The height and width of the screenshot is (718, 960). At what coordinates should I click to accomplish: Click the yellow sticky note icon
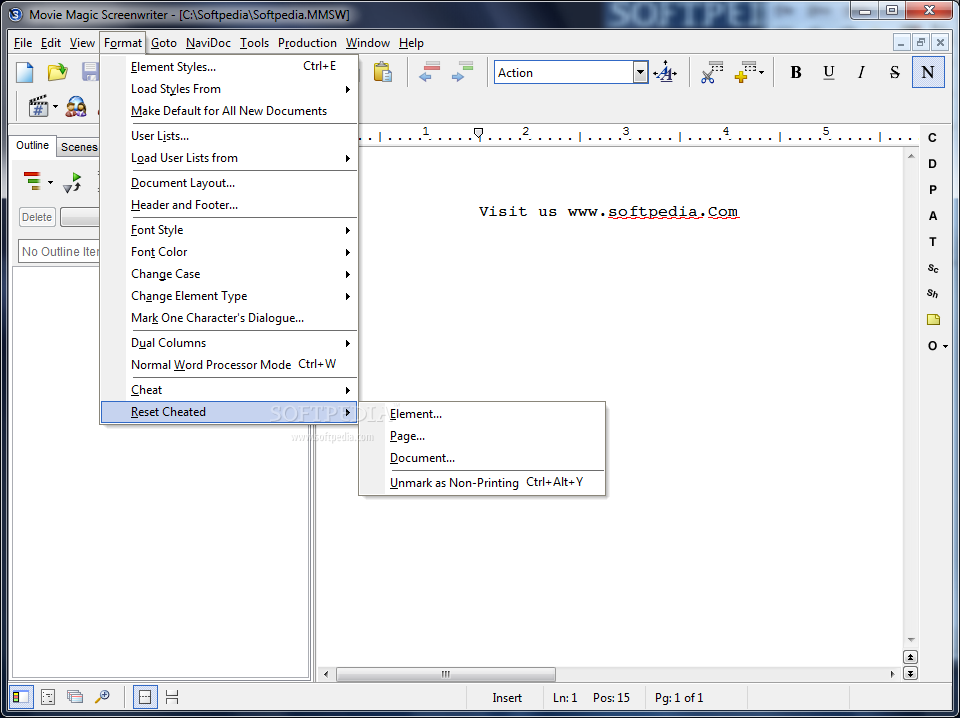tap(933, 320)
